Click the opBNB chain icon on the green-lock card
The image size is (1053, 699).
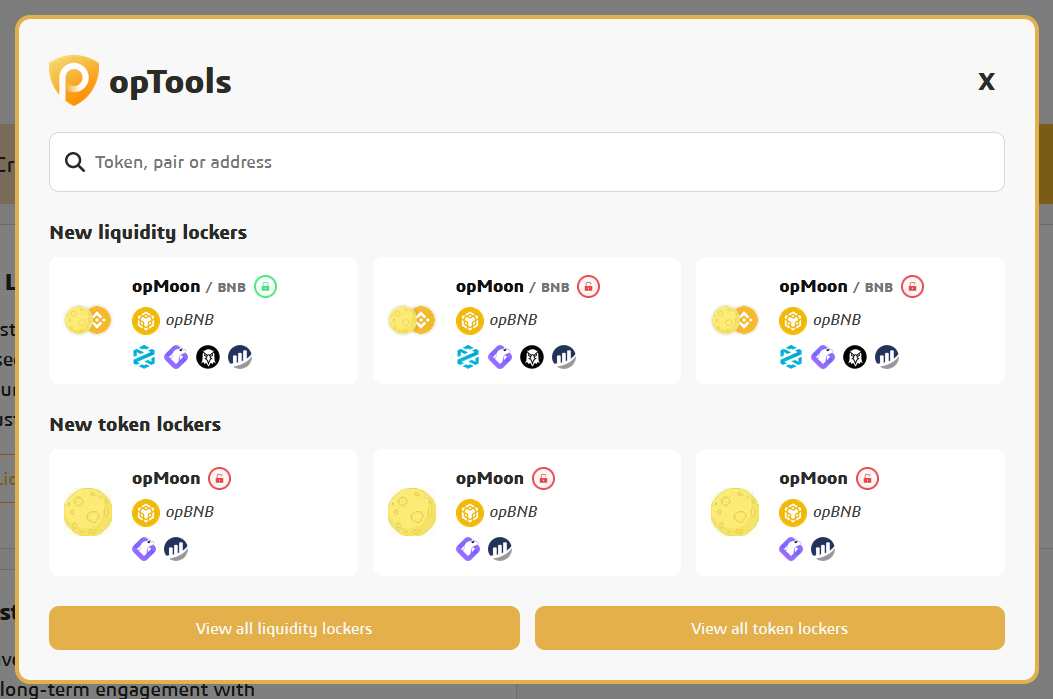146,321
